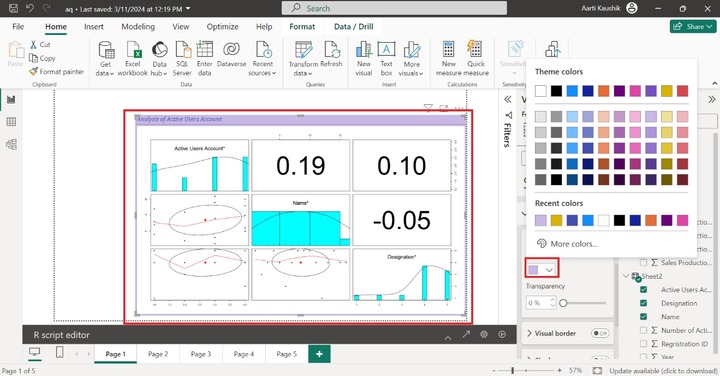Insert a Text box
720x376 pixels.
point(387,58)
